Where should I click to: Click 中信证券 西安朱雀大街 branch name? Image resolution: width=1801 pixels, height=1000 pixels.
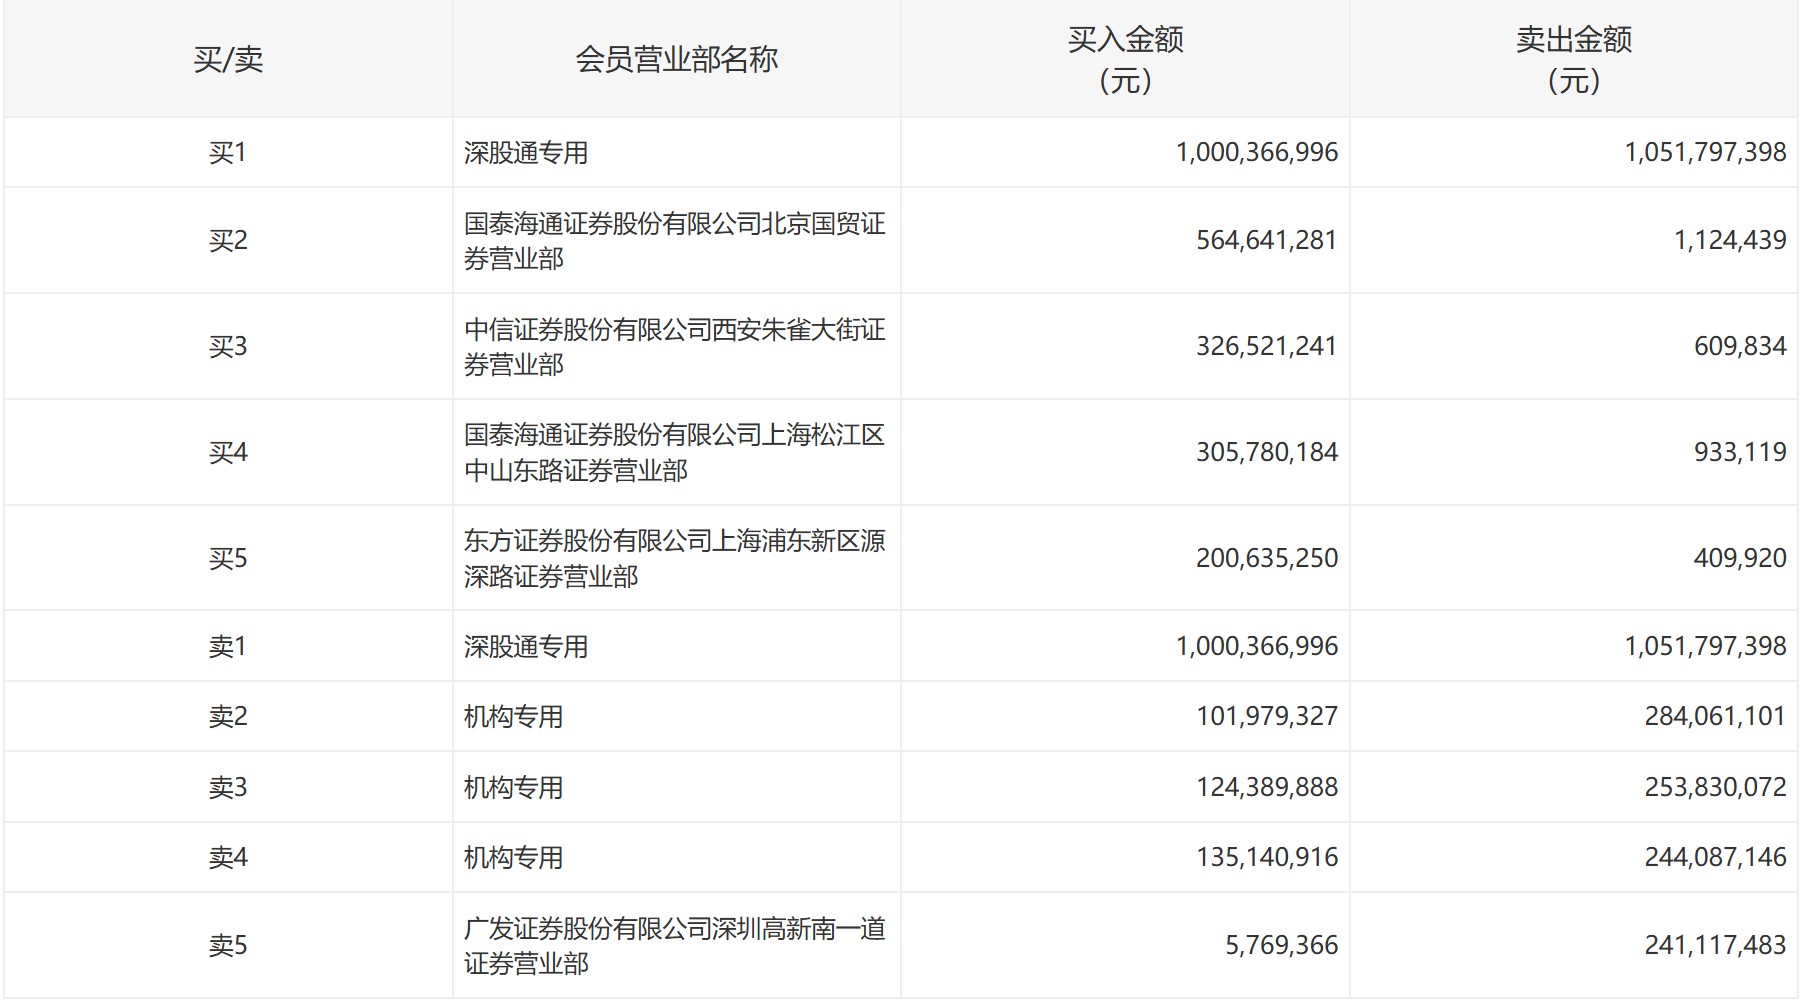point(675,347)
